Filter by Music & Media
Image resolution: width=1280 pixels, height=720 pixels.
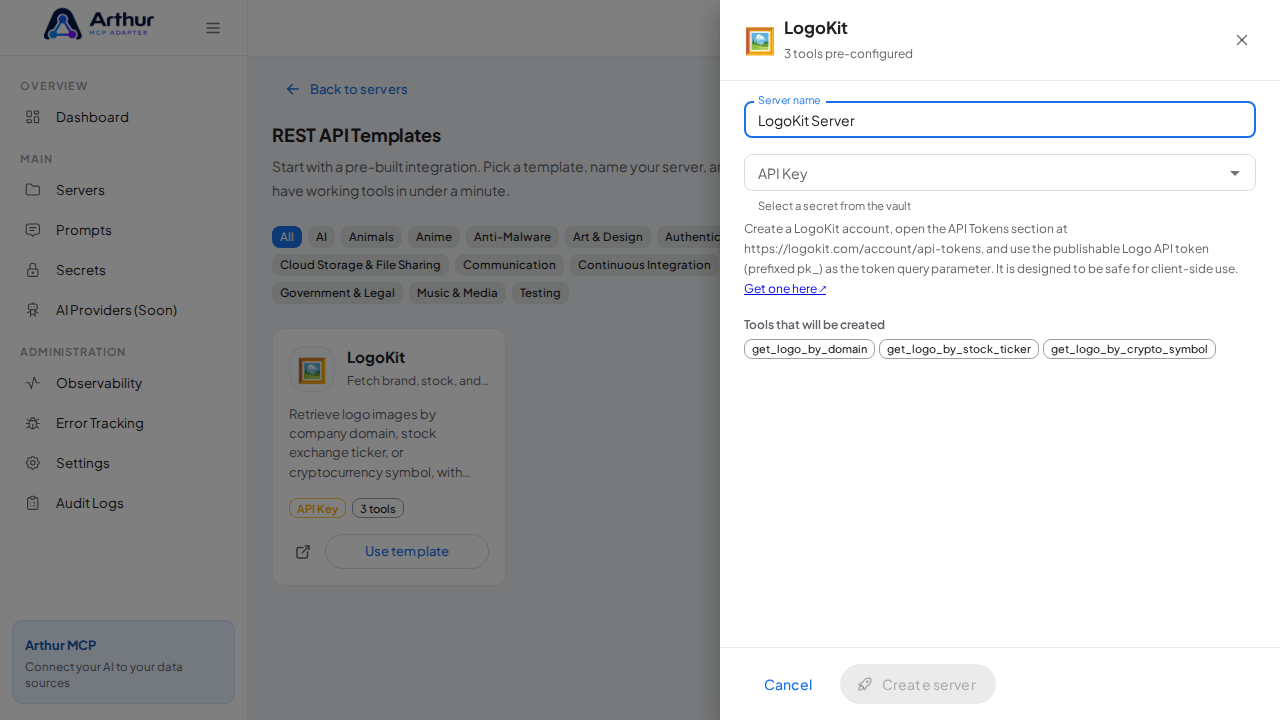tap(457, 293)
